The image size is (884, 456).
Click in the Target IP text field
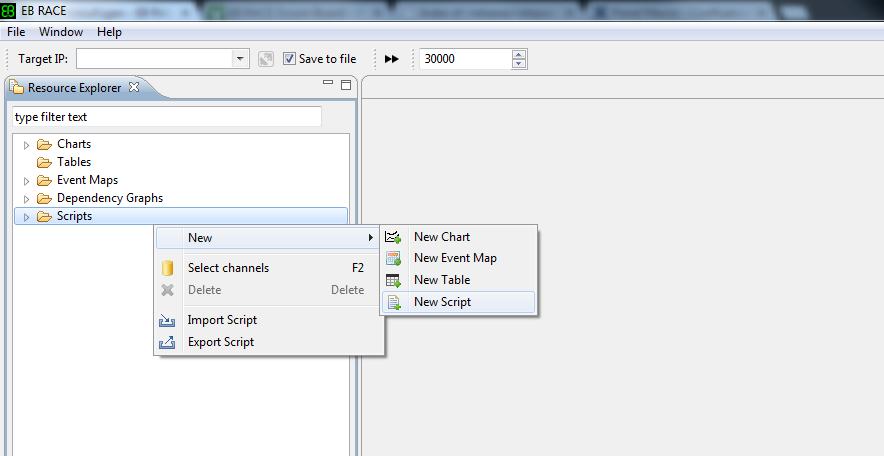[x=154, y=59]
